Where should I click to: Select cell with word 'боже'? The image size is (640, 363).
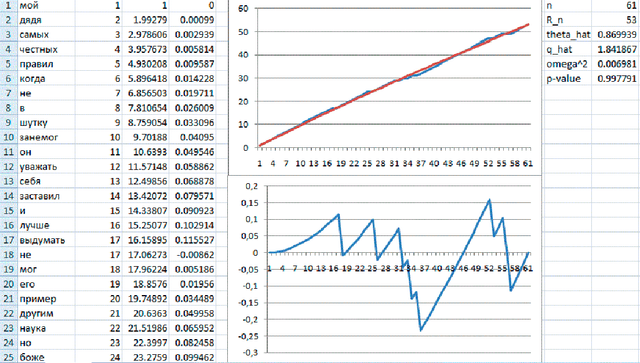point(46,358)
